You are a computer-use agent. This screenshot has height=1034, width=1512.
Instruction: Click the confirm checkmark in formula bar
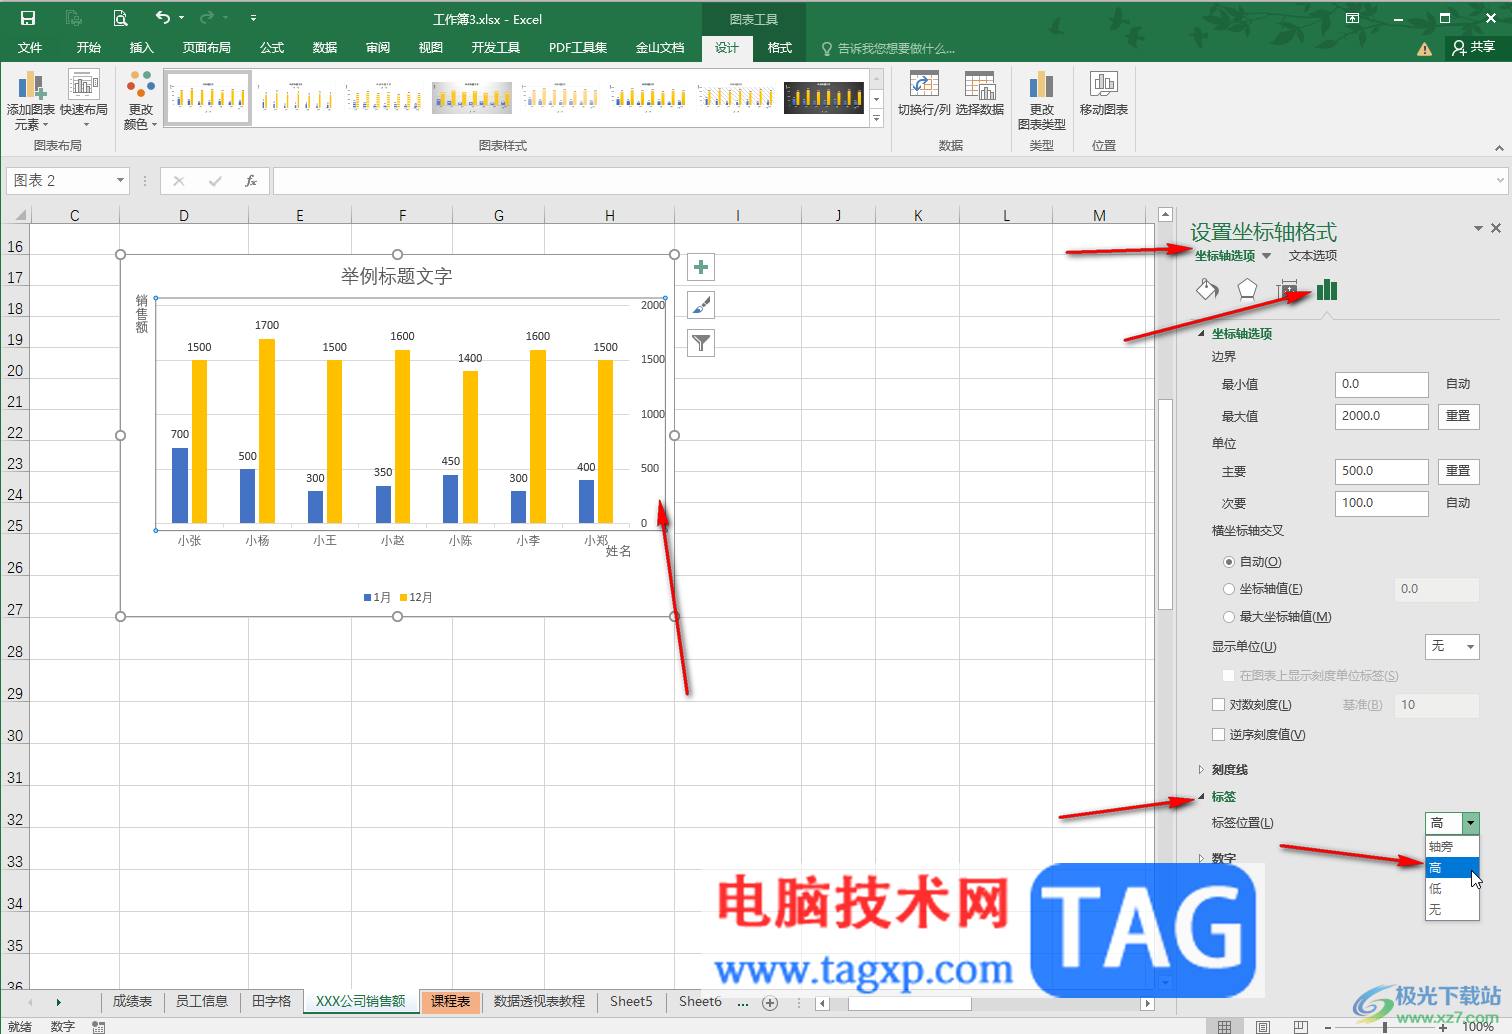pyautogui.click(x=215, y=181)
